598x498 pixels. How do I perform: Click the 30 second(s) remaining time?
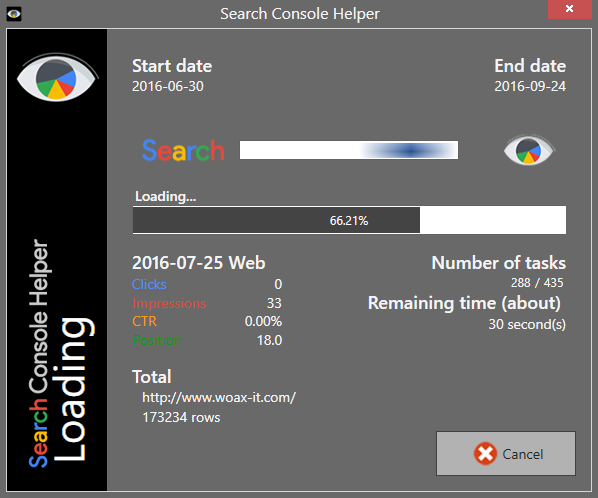(x=527, y=324)
